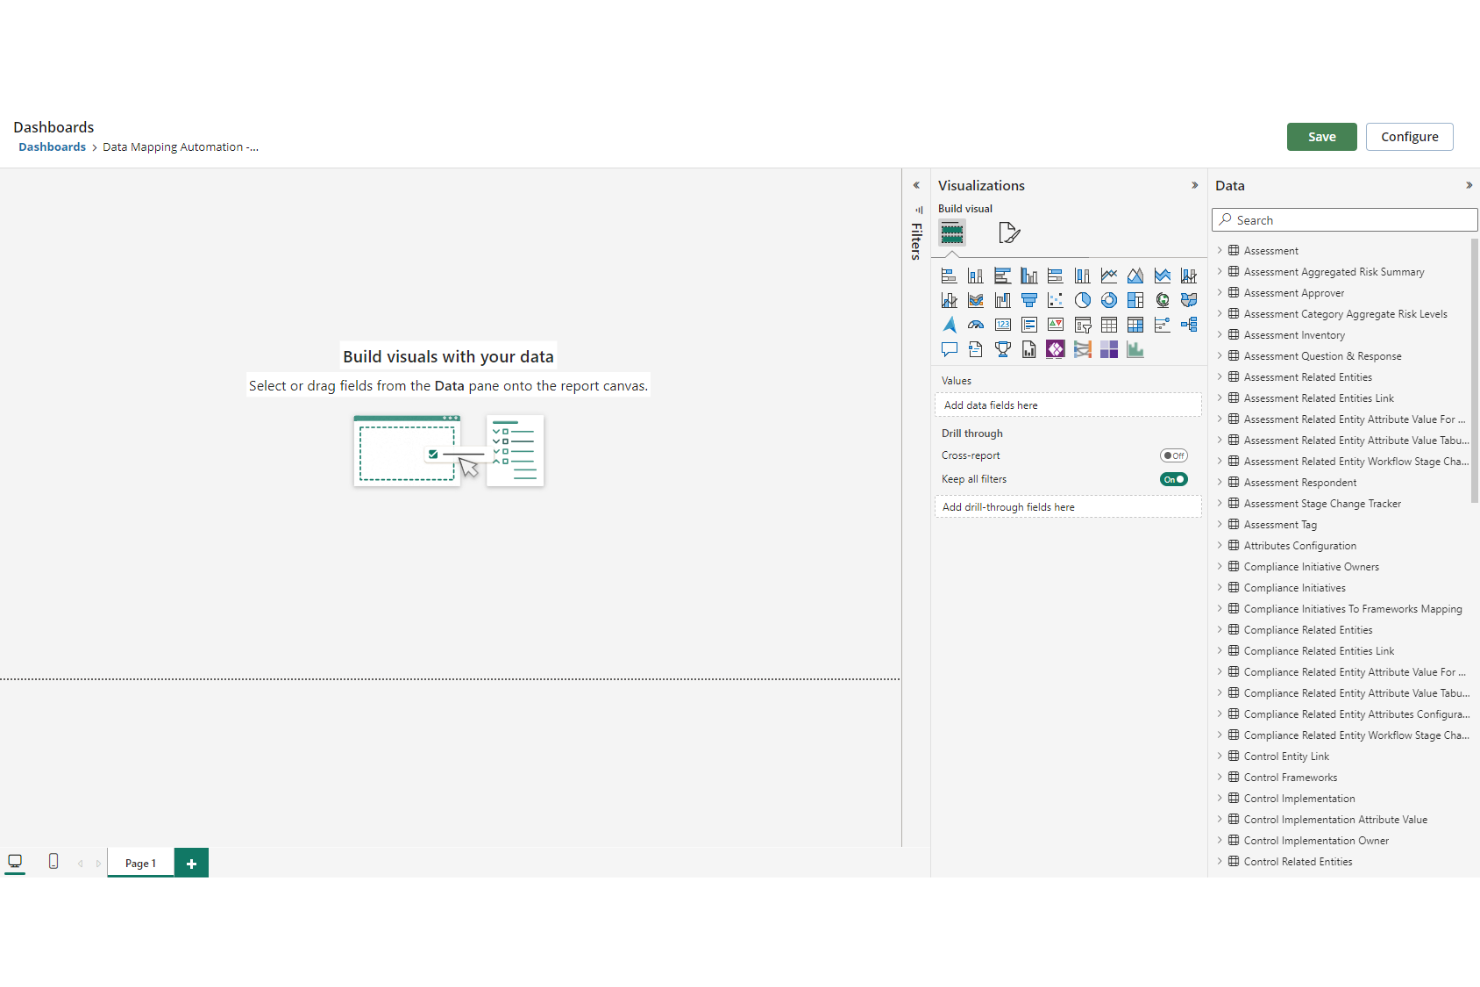Expand the Compliance Initiatives table

pyautogui.click(x=1221, y=587)
